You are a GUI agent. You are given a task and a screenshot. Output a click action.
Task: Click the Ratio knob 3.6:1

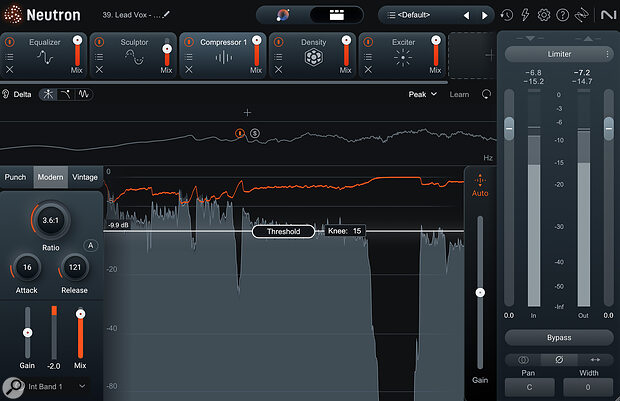[51, 221]
